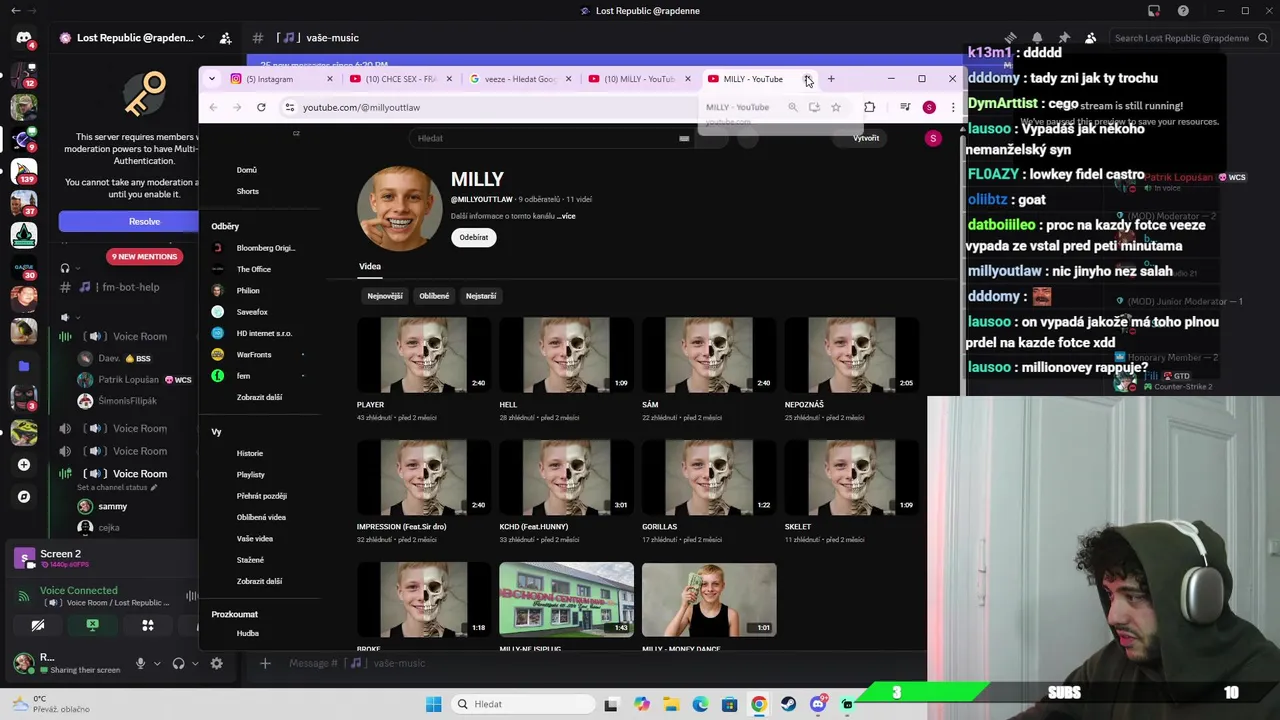Open browser extensions puzzle icon
The image size is (1280, 720).
pos(869,107)
